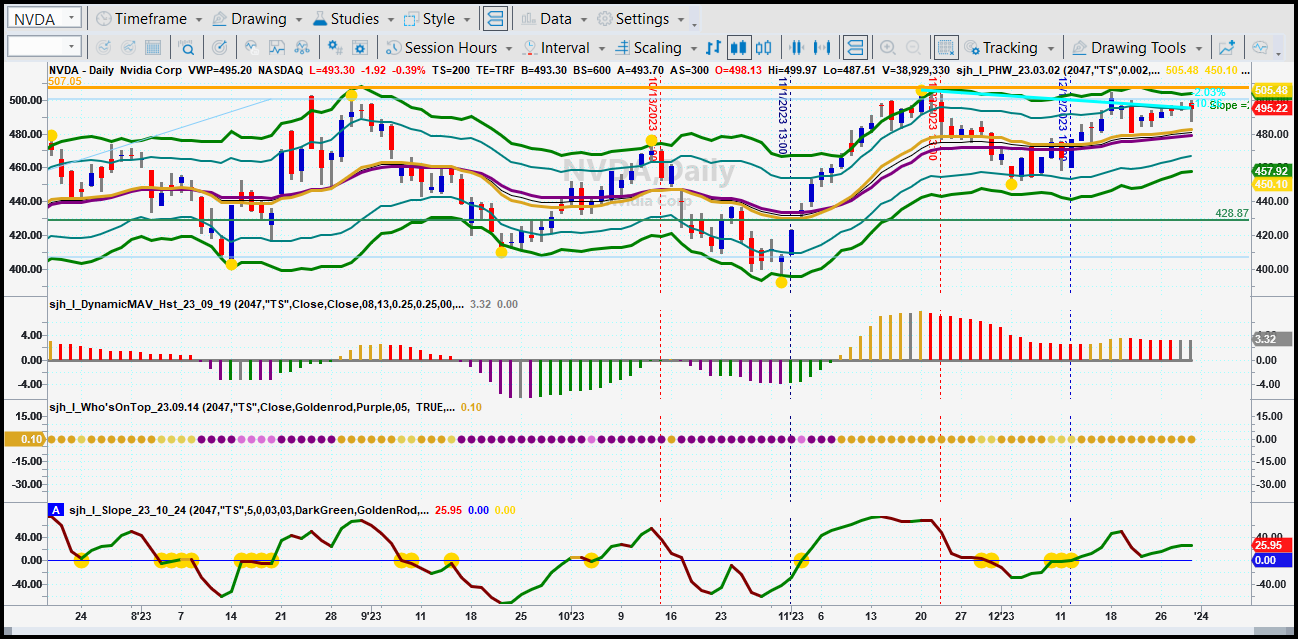Narrow bar spacing with the inward-arrows icon
The width and height of the screenshot is (1298, 639).
click(797, 48)
